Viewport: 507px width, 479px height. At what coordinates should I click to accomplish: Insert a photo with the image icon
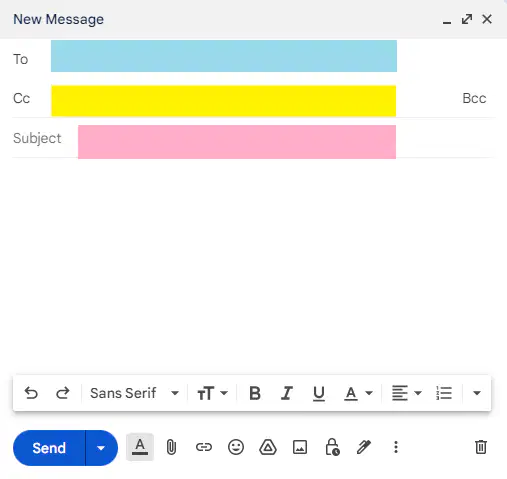click(300, 447)
